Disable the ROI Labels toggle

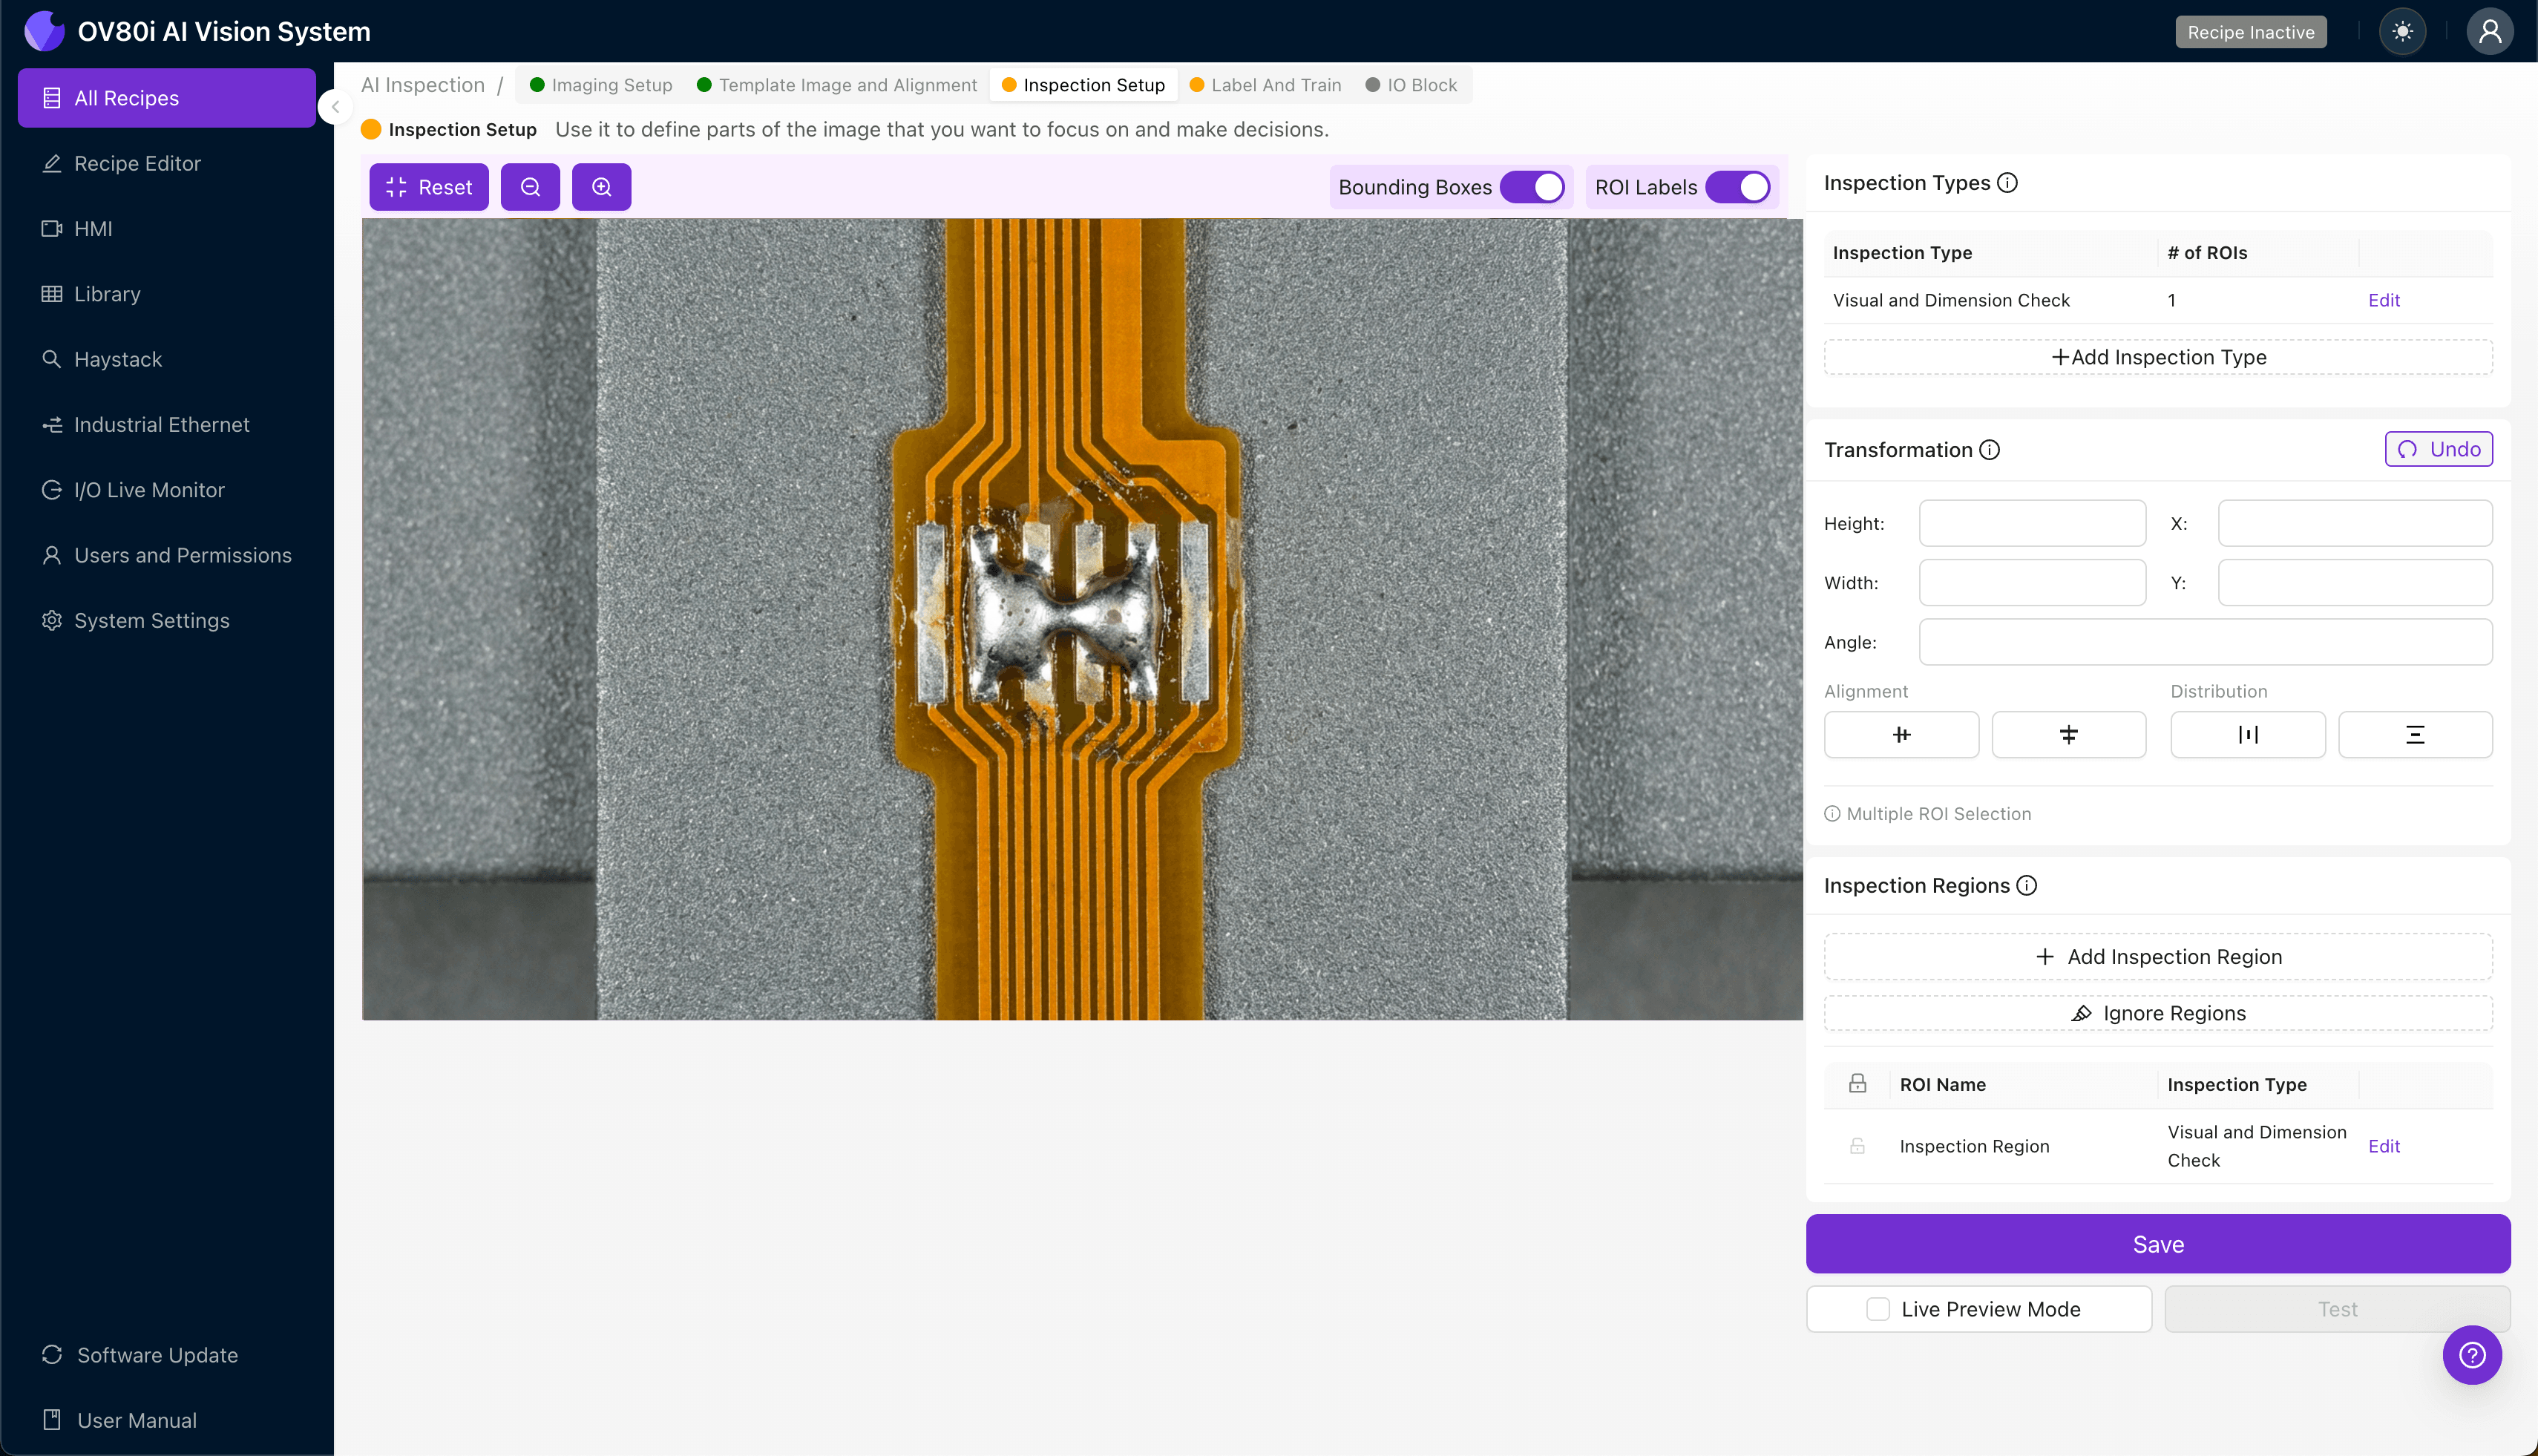click(1737, 187)
